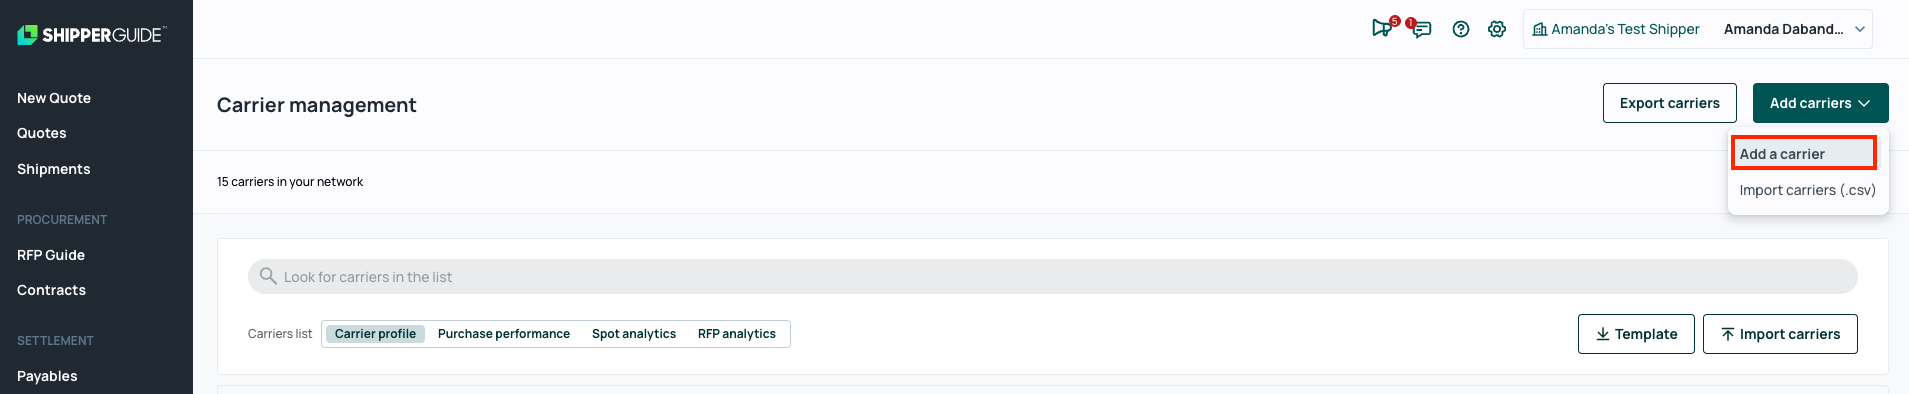This screenshot has height=394, width=1909.
Task: Collapse the Add carriers dropdown
Action: tap(1820, 103)
